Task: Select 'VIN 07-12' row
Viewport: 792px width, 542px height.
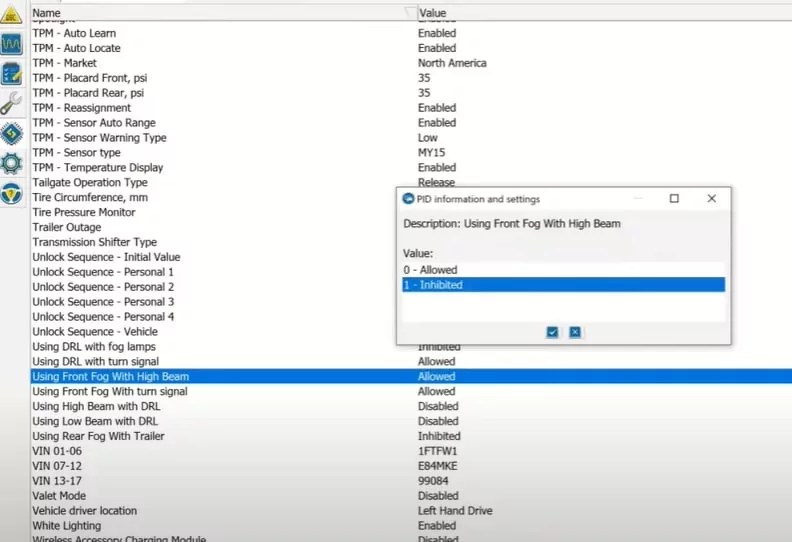Action: pos(411,466)
